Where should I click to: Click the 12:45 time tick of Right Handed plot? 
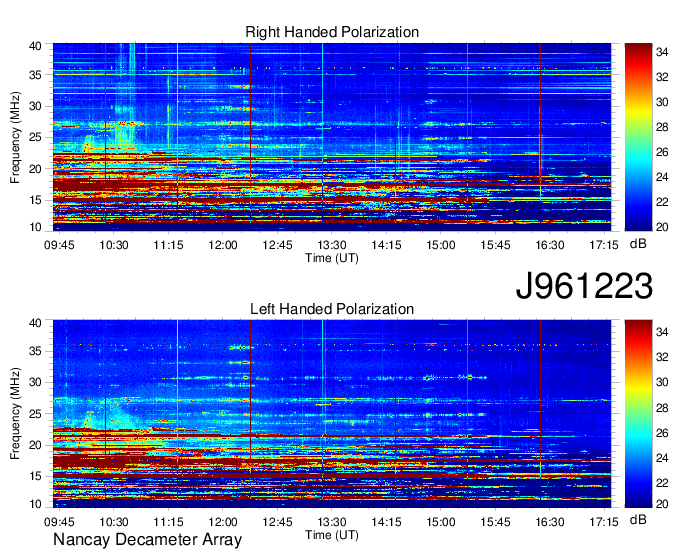277,245
